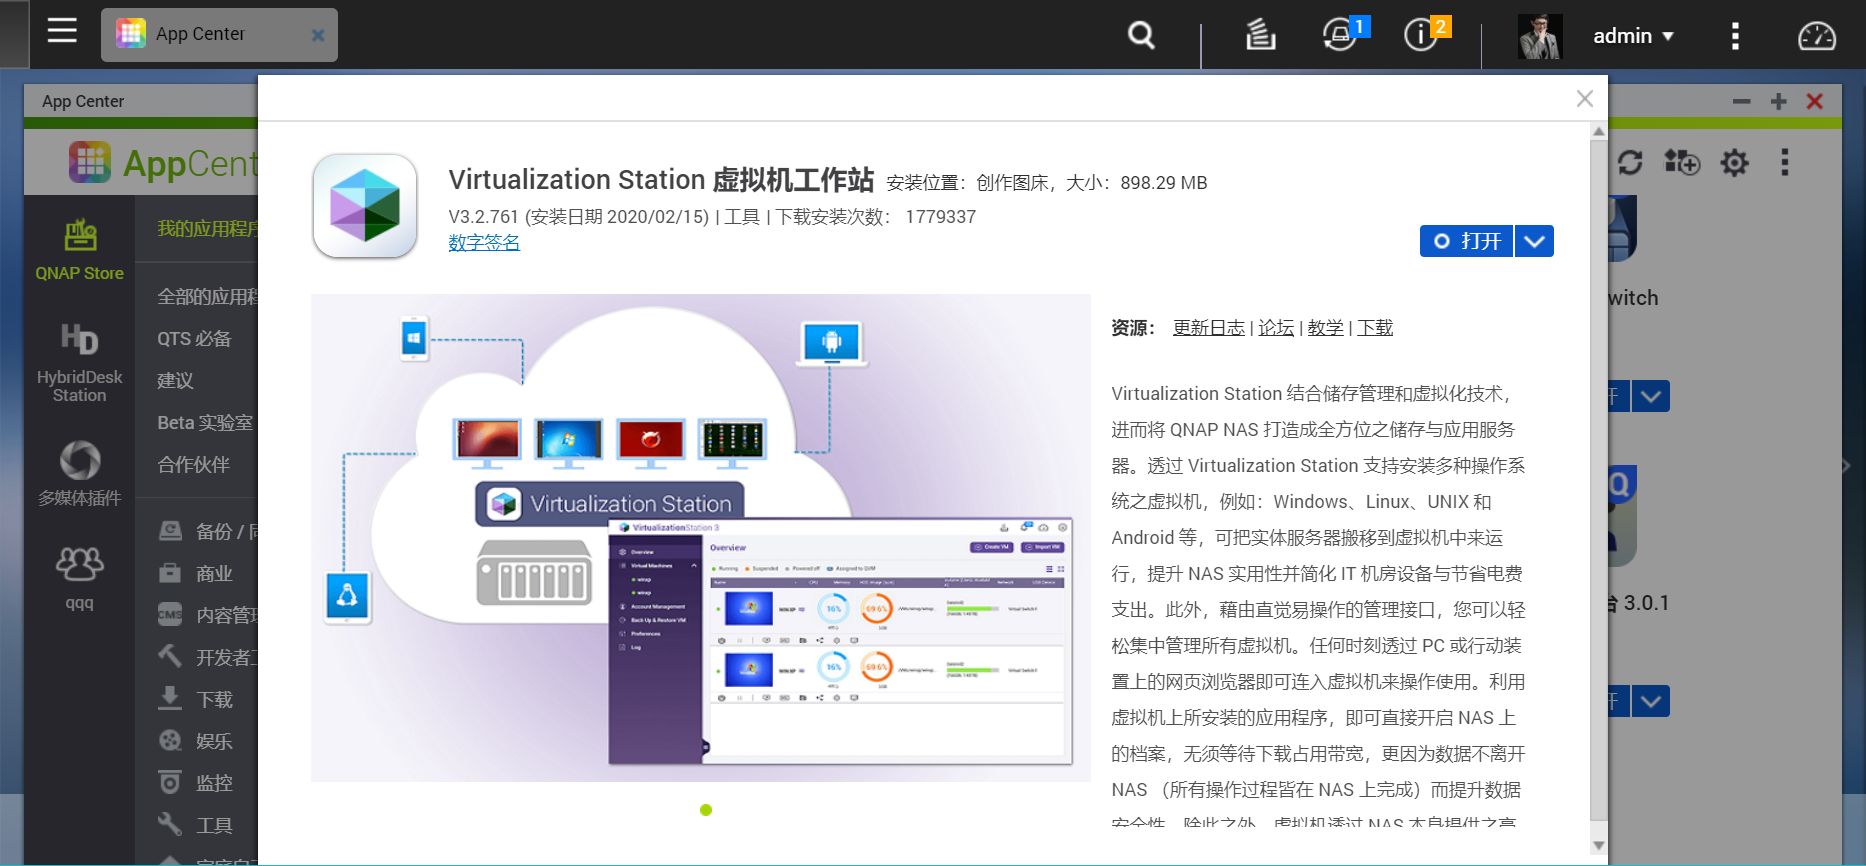1866x866 pixels.
Task: Click the manual install app icon
Action: coord(1681,162)
